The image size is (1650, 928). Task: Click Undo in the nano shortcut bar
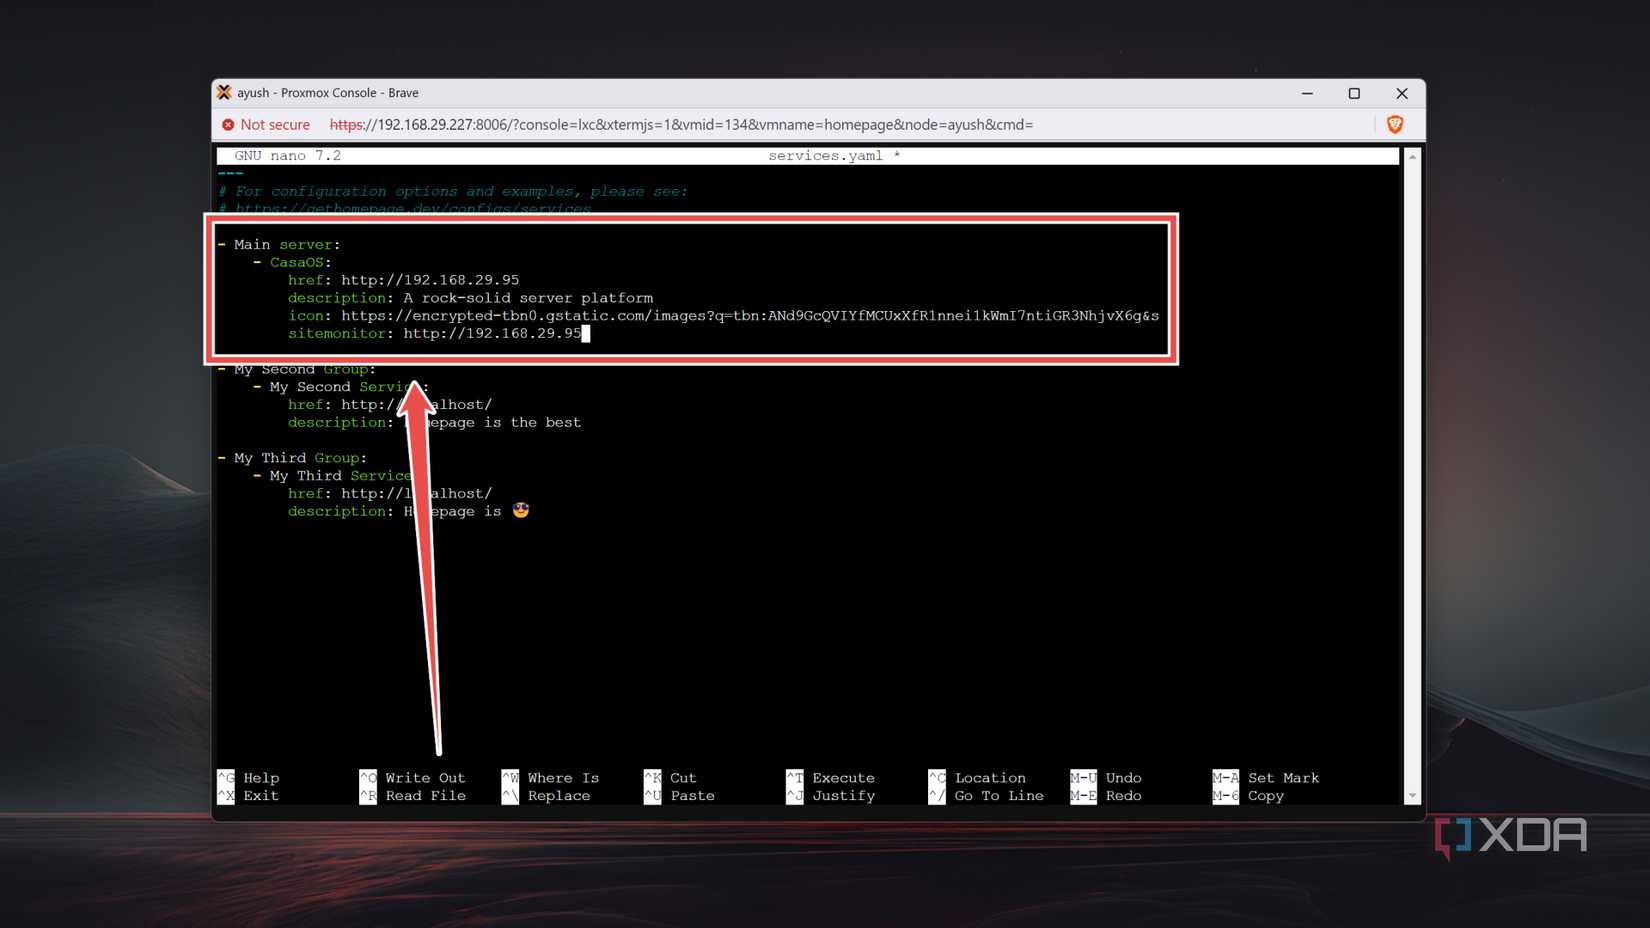click(x=1122, y=778)
